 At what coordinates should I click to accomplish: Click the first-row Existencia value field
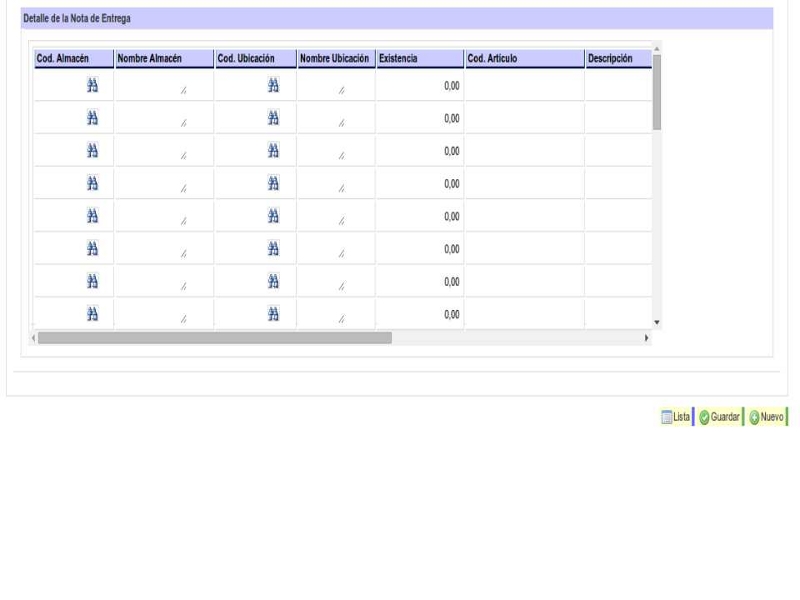pyautogui.click(x=419, y=87)
